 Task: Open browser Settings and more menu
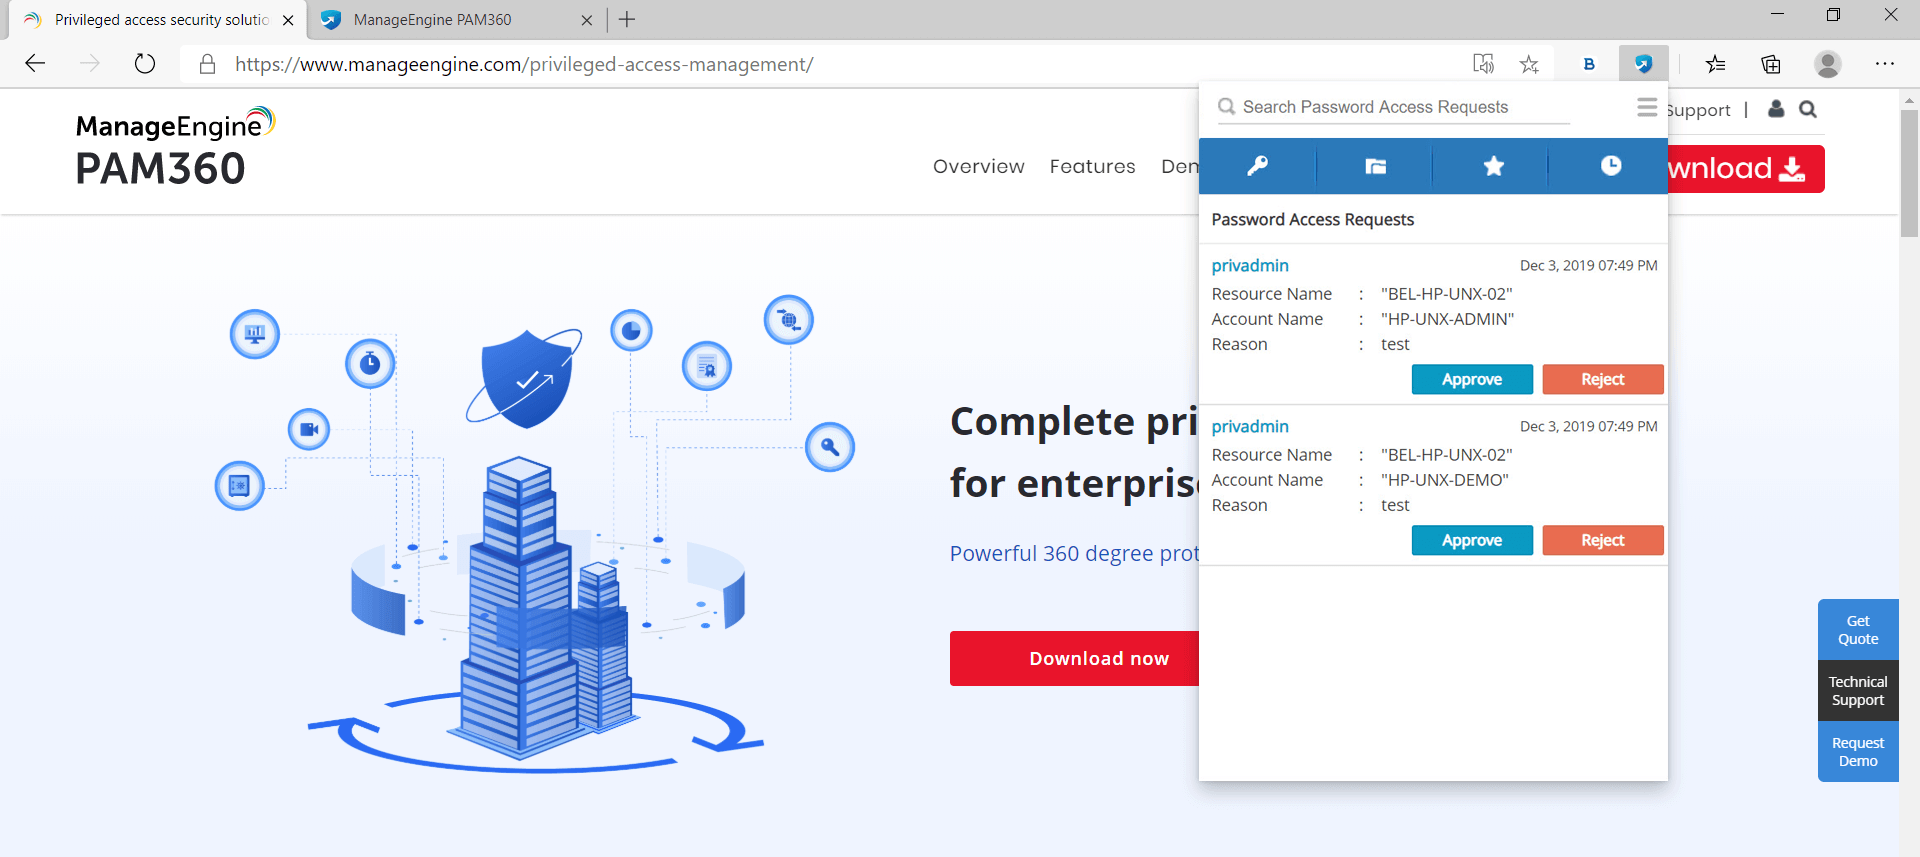pyautogui.click(x=1885, y=64)
